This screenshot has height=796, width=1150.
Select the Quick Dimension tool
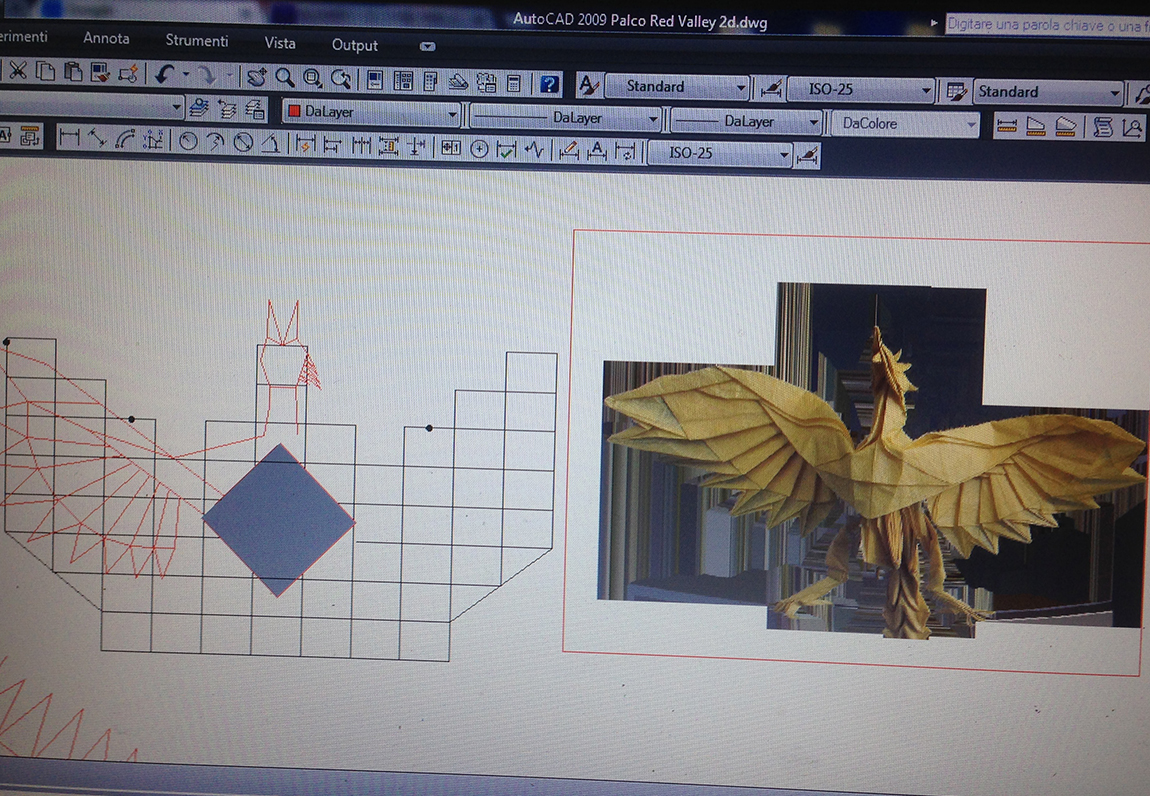tap(305, 144)
